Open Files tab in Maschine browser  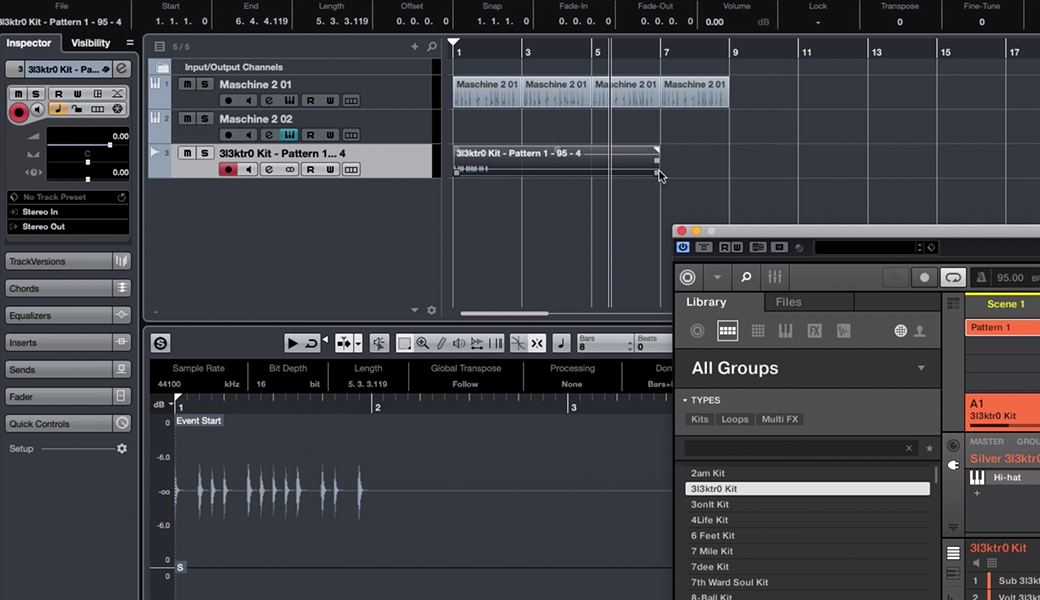[x=789, y=302]
